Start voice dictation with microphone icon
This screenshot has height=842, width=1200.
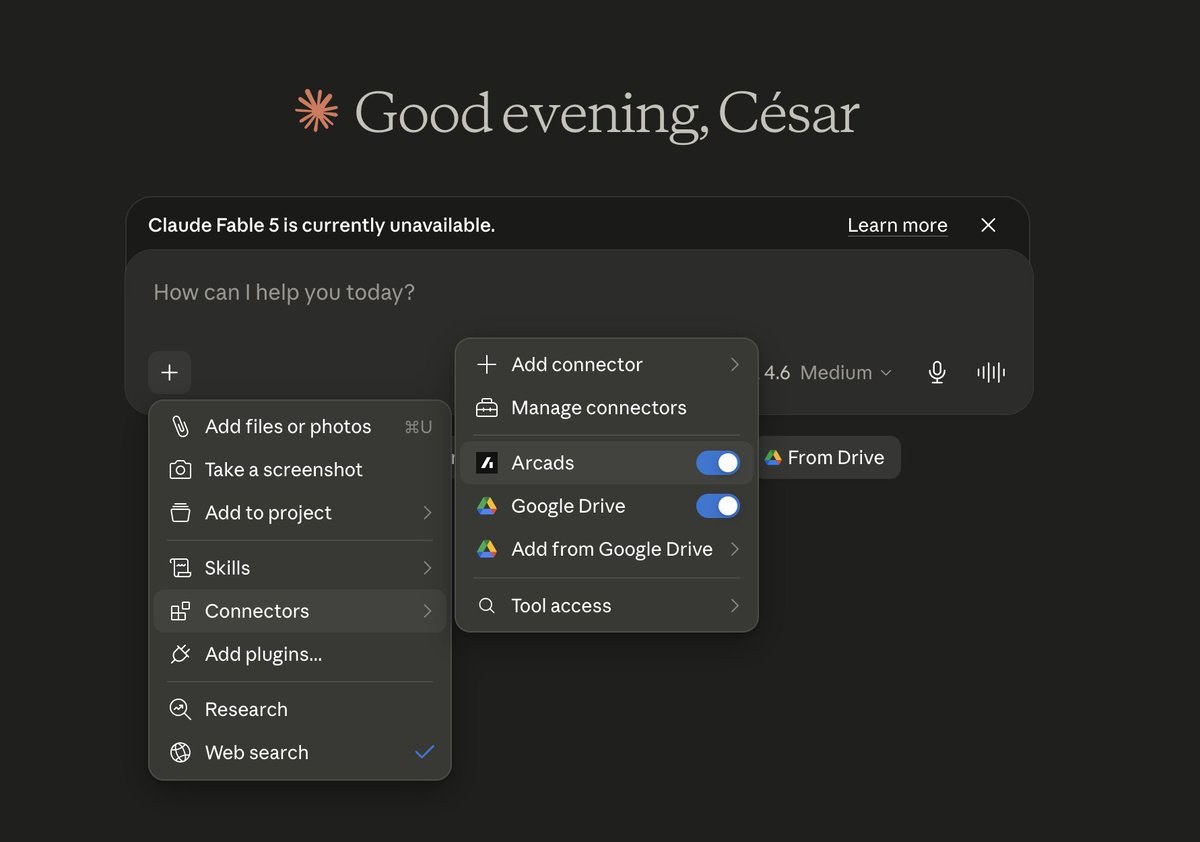coord(937,373)
